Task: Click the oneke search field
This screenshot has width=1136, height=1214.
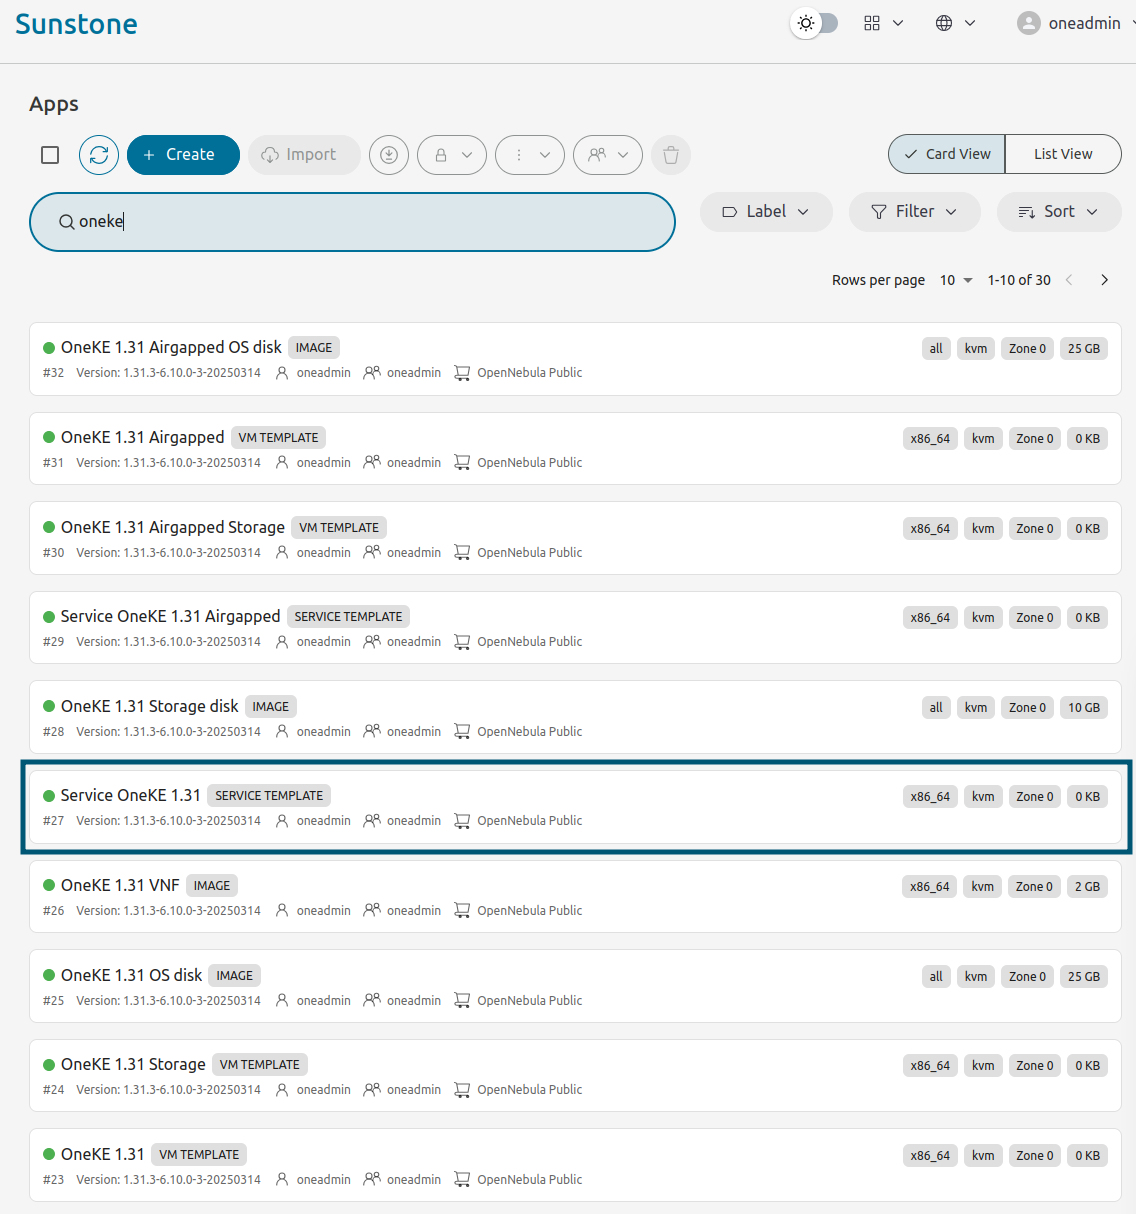Action: tap(352, 222)
